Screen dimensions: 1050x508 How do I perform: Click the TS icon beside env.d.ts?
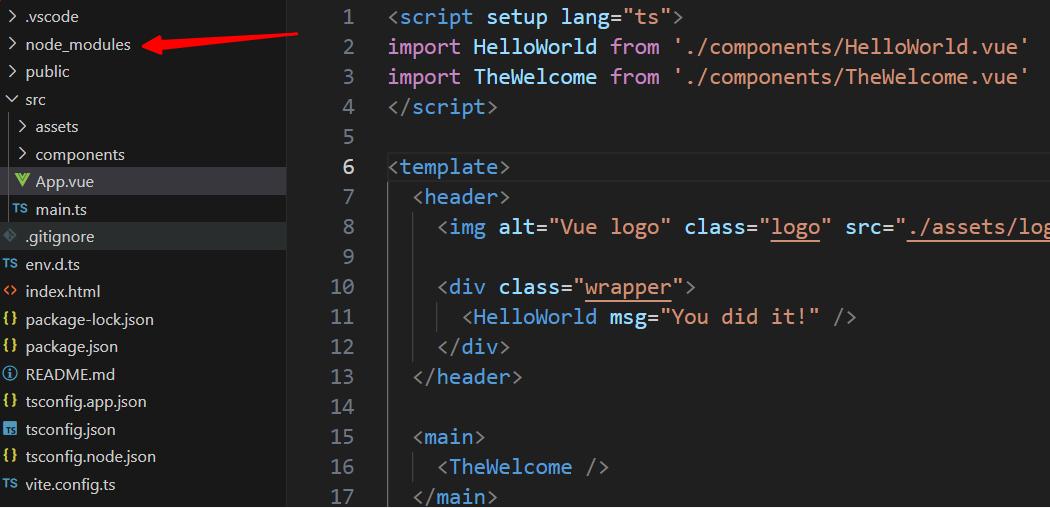10,264
